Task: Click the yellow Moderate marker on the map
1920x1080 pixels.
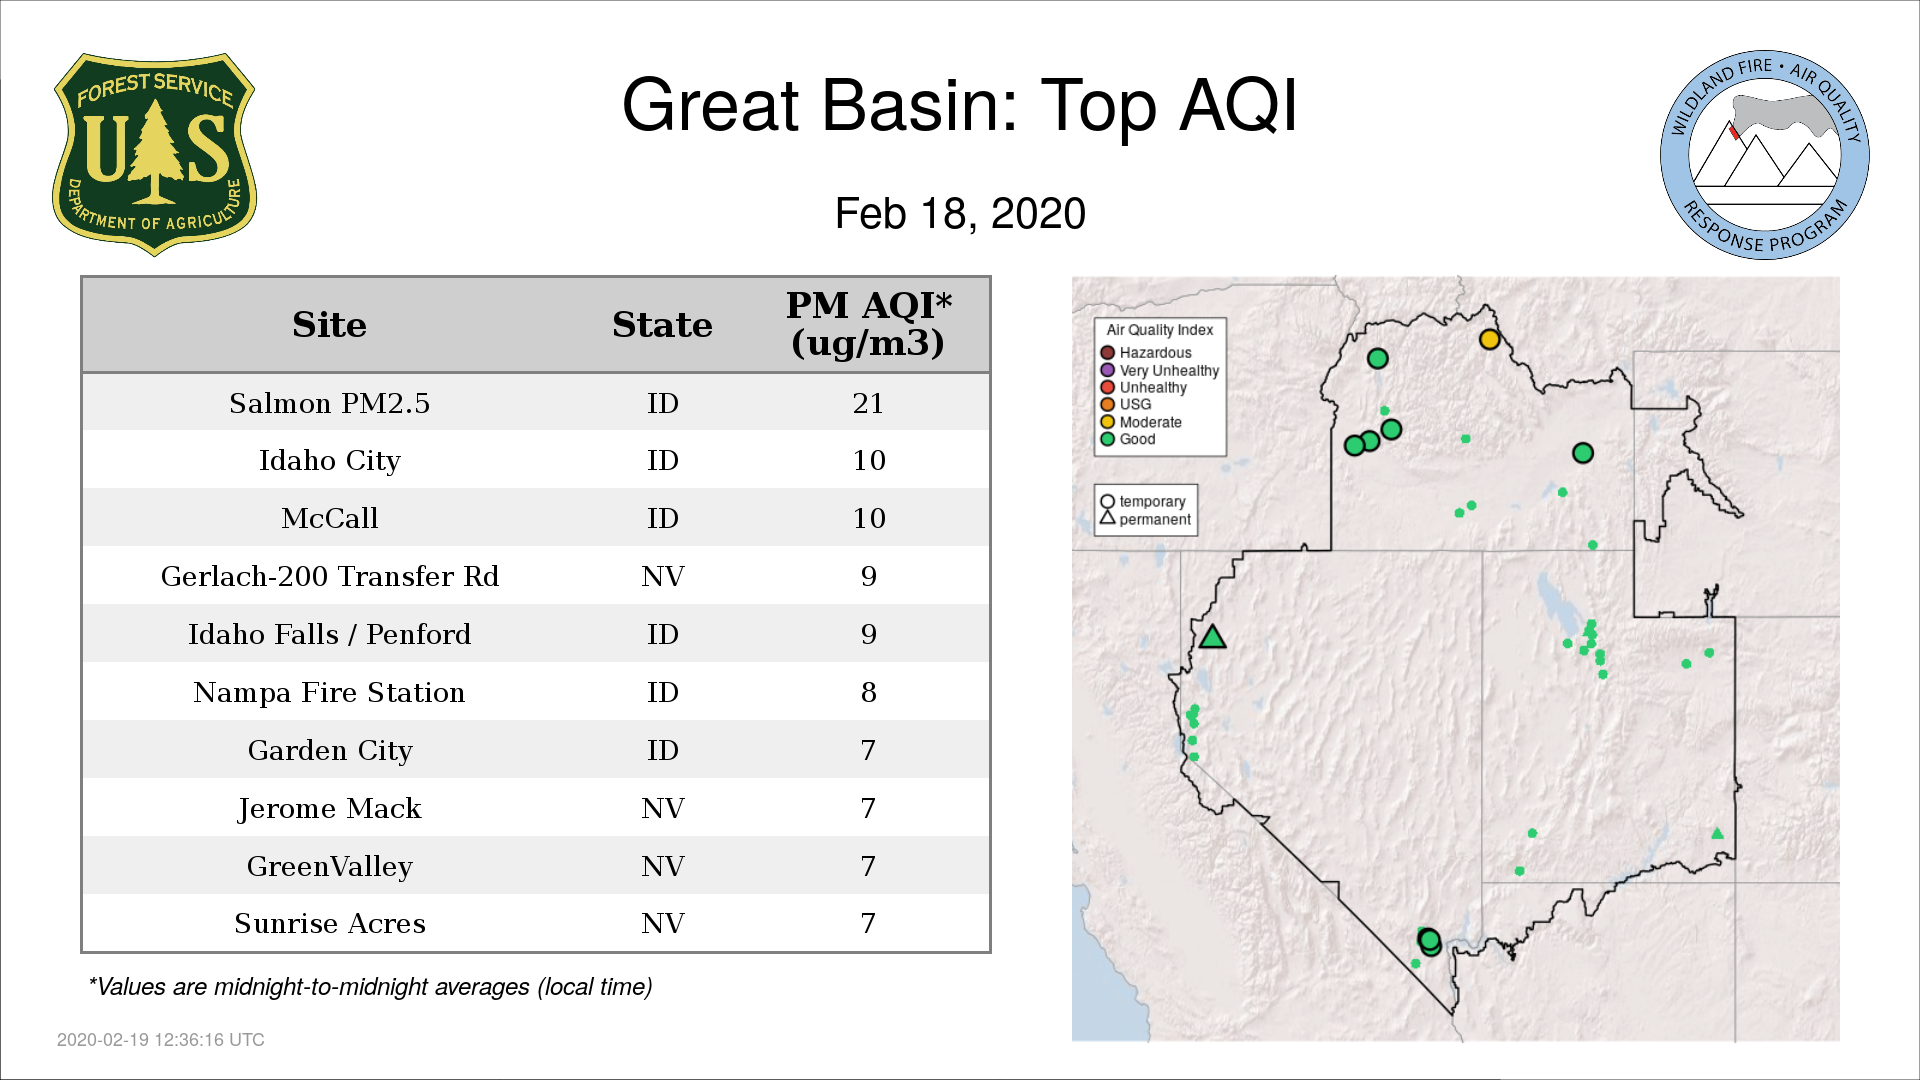Action: pyautogui.click(x=1489, y=339)
